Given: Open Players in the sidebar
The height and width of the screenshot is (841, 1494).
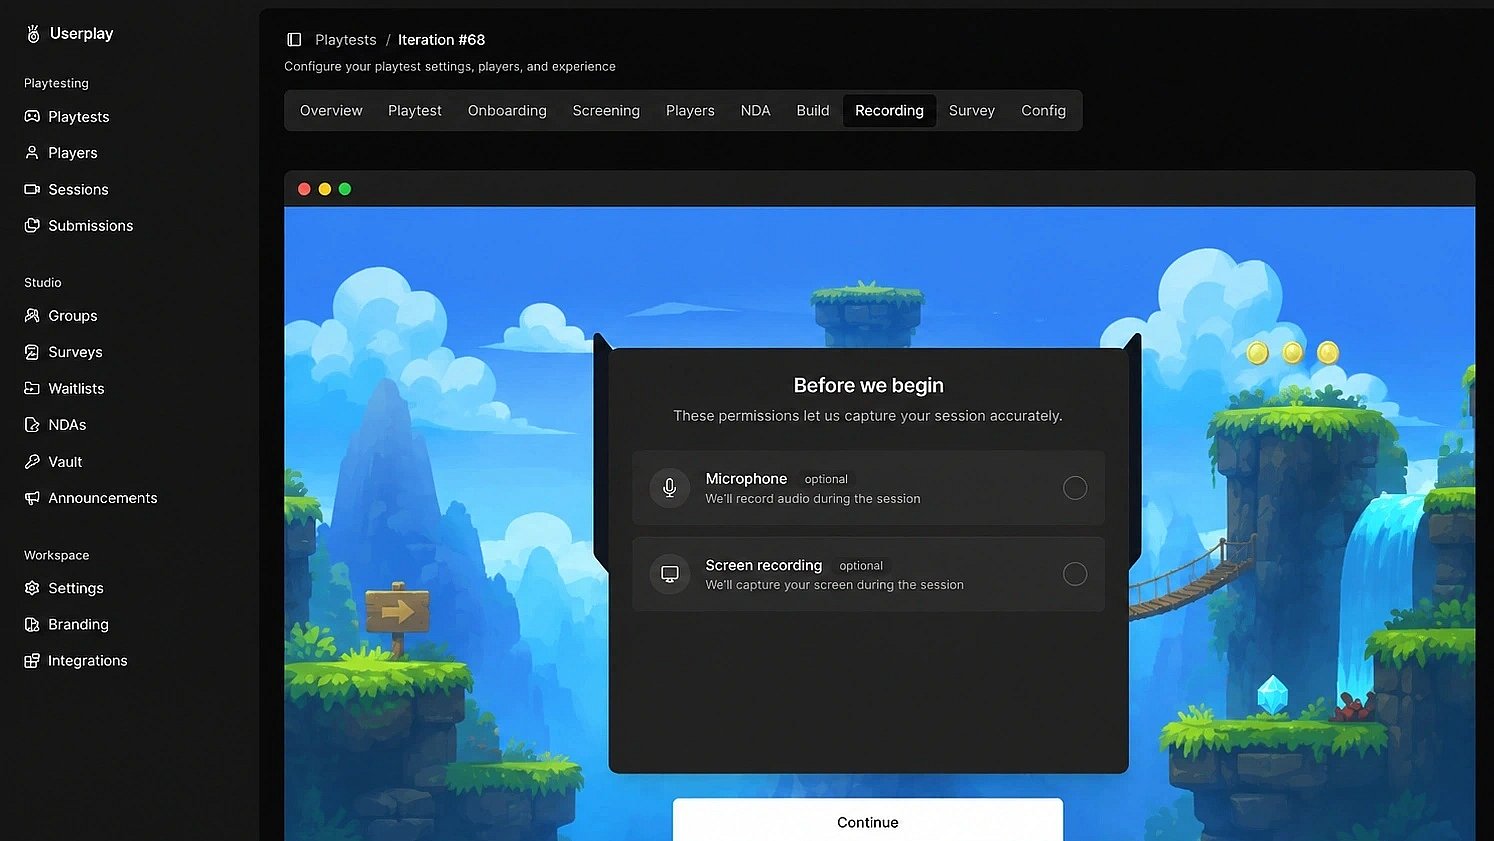Looking at the screenshot, I should 73,153.
